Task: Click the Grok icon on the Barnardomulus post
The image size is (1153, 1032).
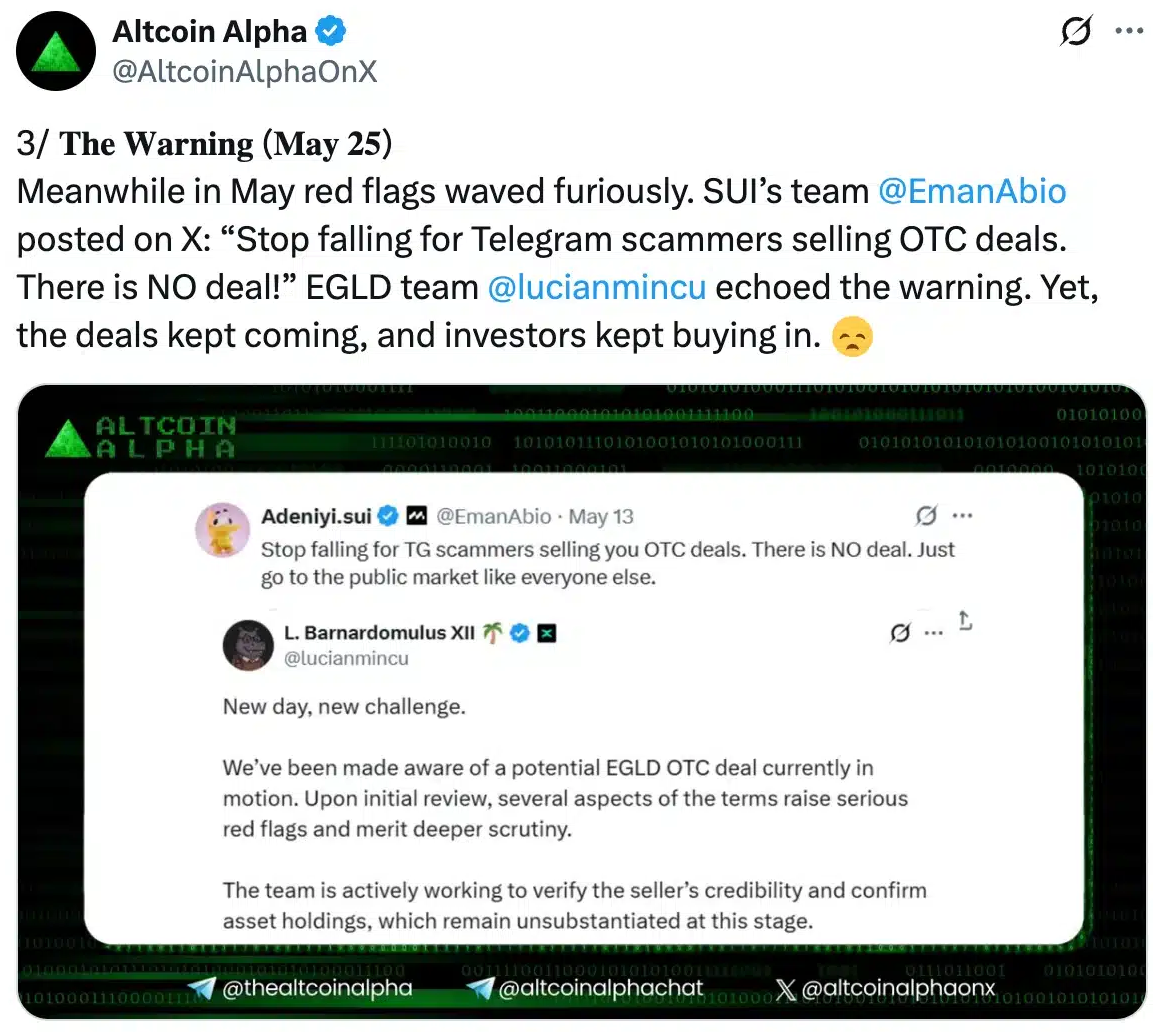Action: 900,633
